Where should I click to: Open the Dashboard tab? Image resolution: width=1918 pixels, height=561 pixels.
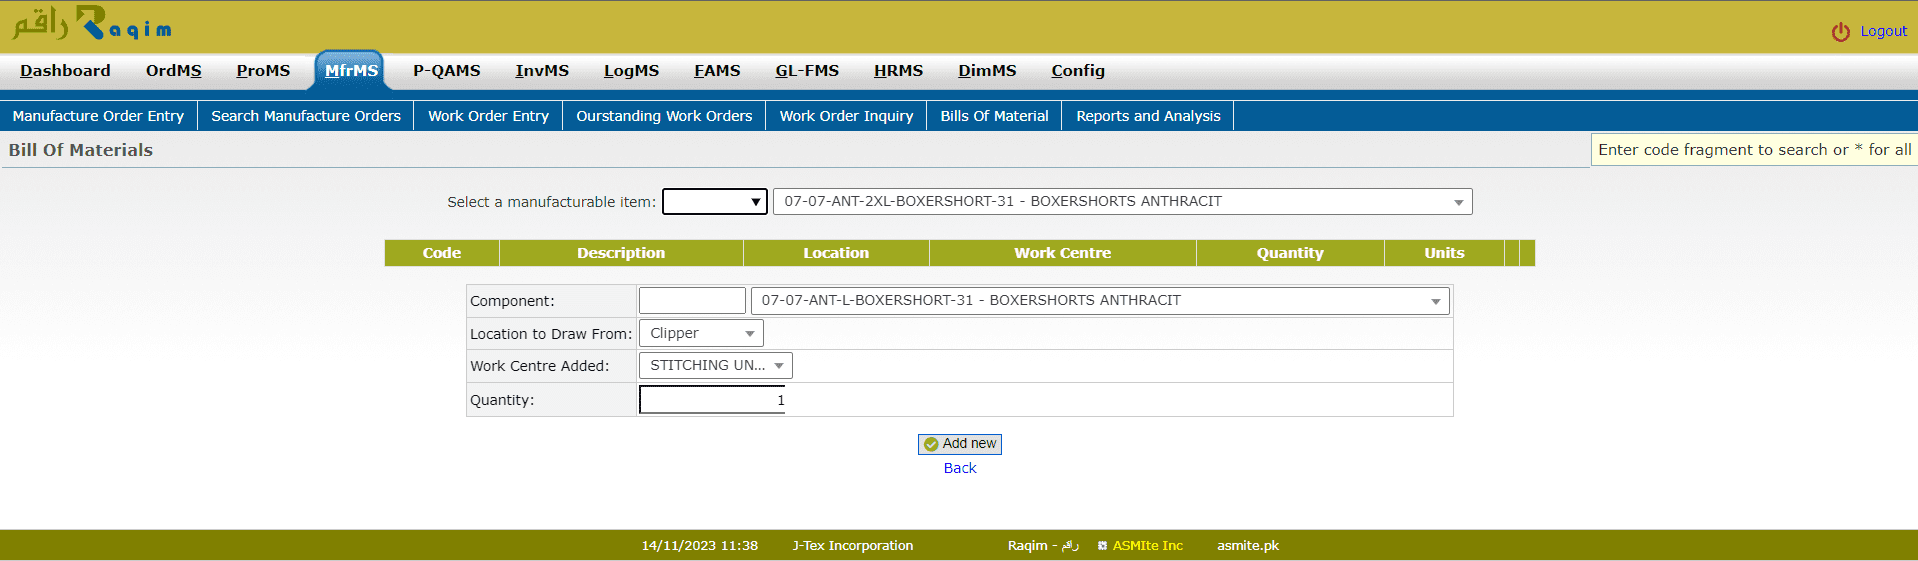click(65, 71)
